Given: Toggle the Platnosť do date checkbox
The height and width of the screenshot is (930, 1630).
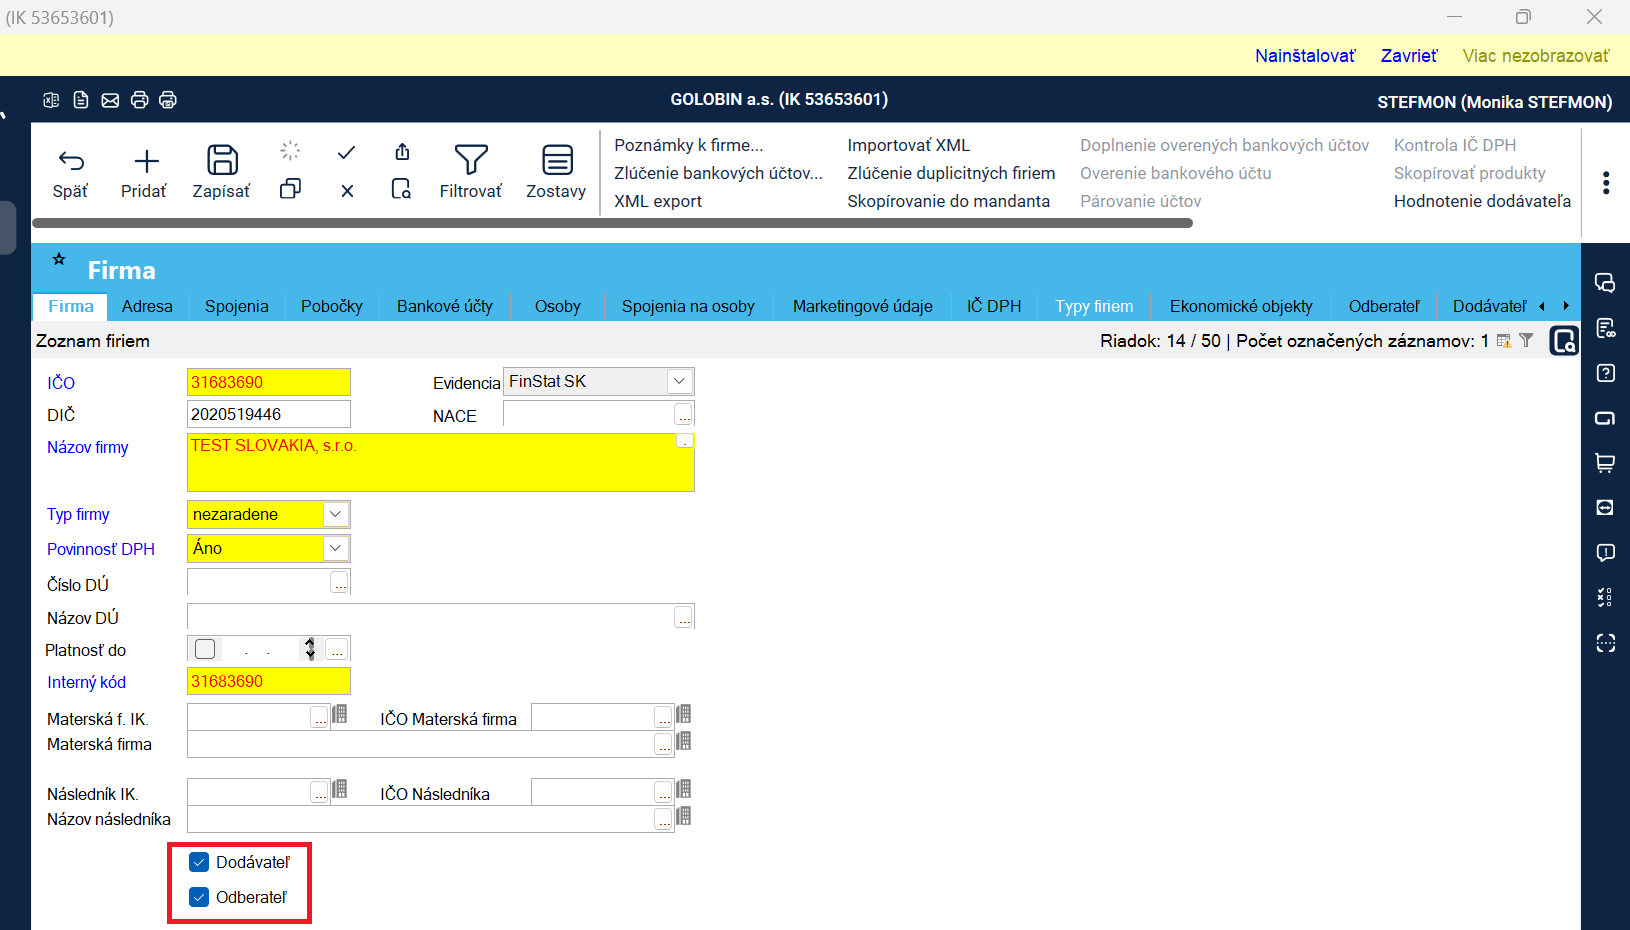Looking at the screenshot, I should click(x=205, y=649).
